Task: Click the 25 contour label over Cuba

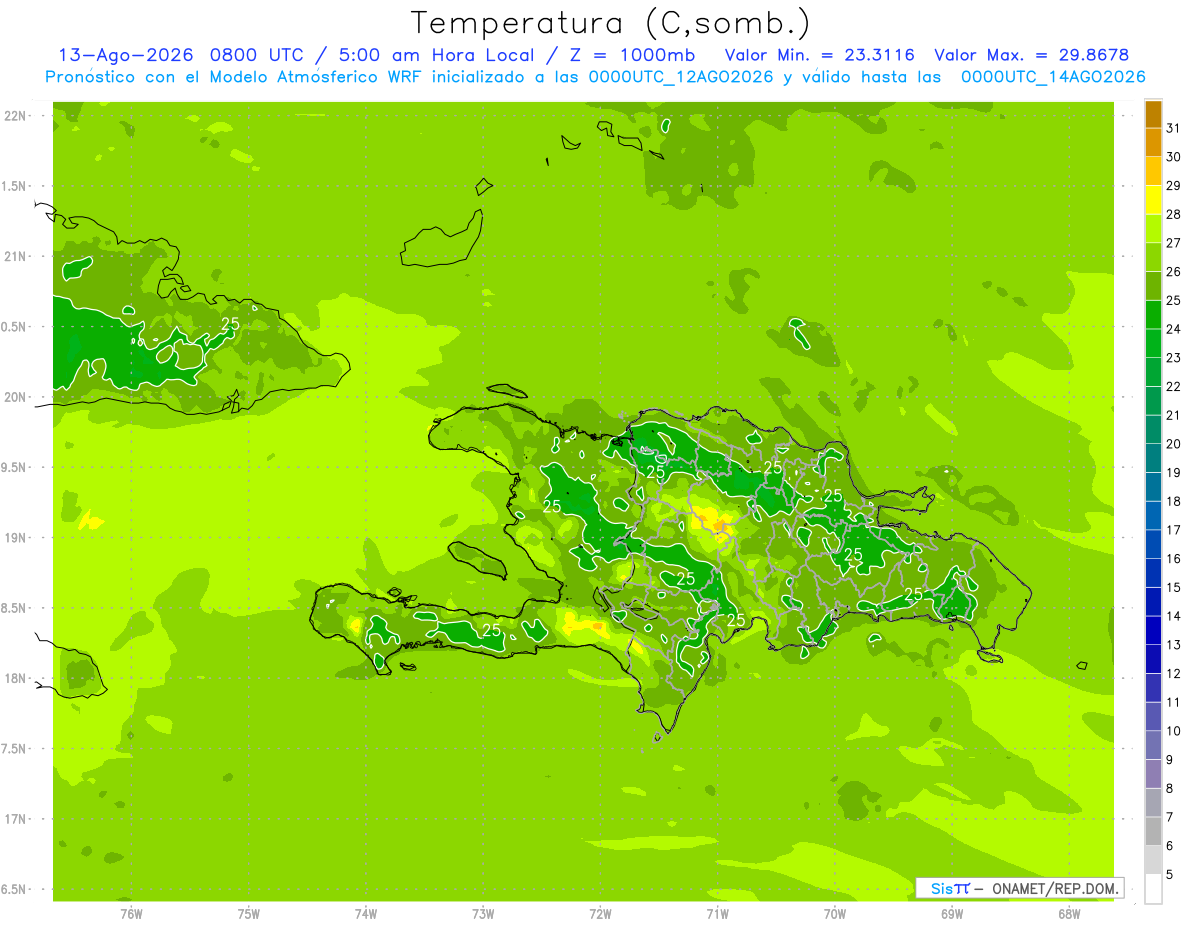Action: pyautogui.click(x=230, y=324)
